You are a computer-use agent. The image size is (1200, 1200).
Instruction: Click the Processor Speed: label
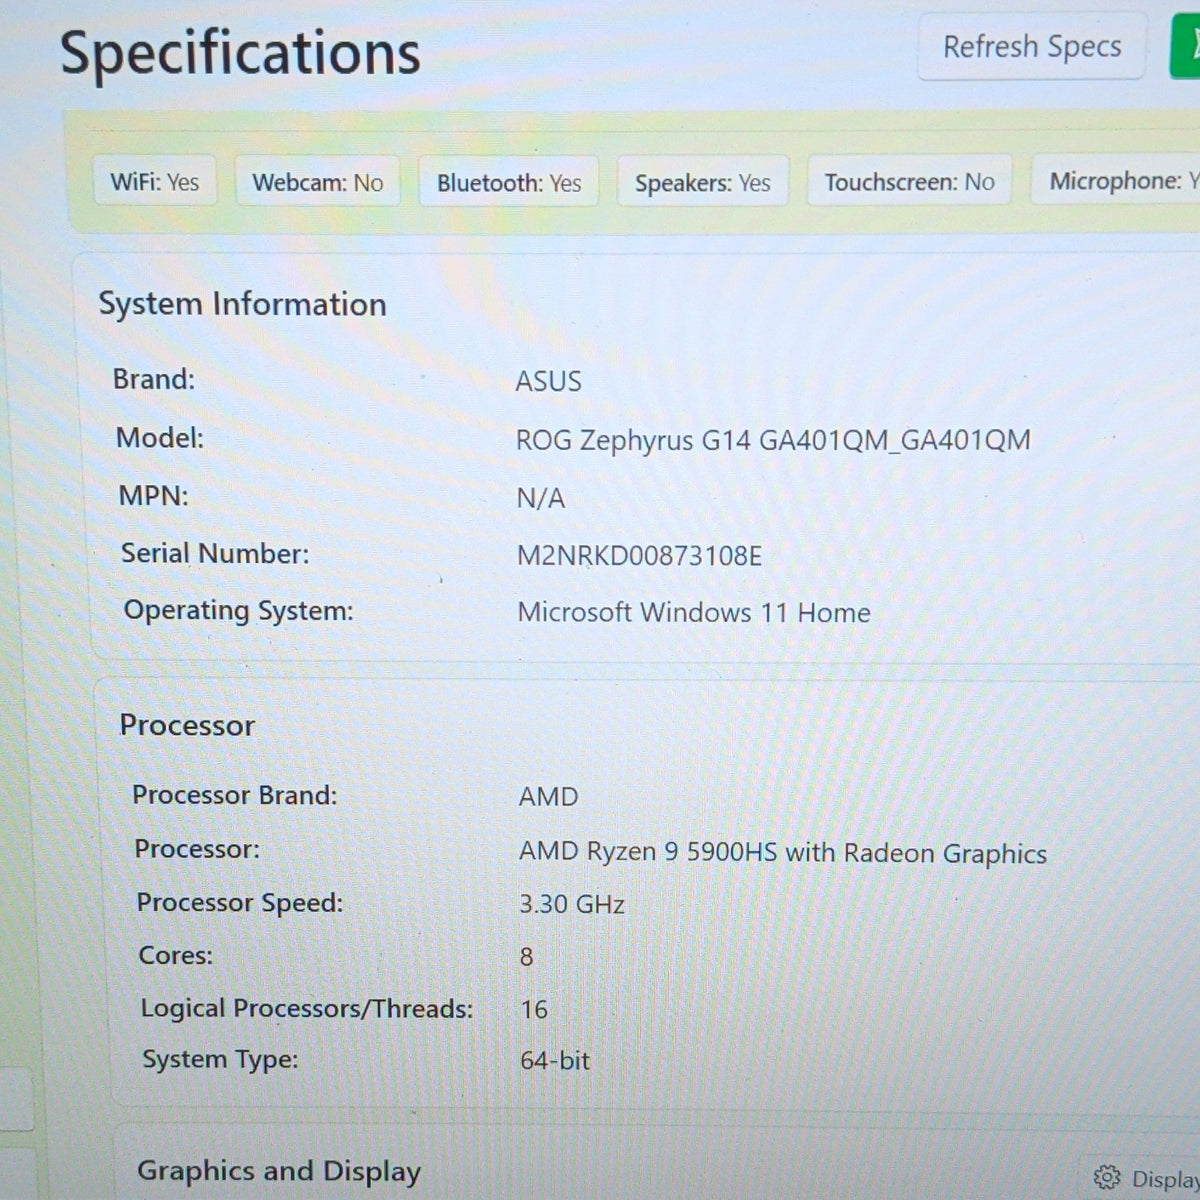240,902
